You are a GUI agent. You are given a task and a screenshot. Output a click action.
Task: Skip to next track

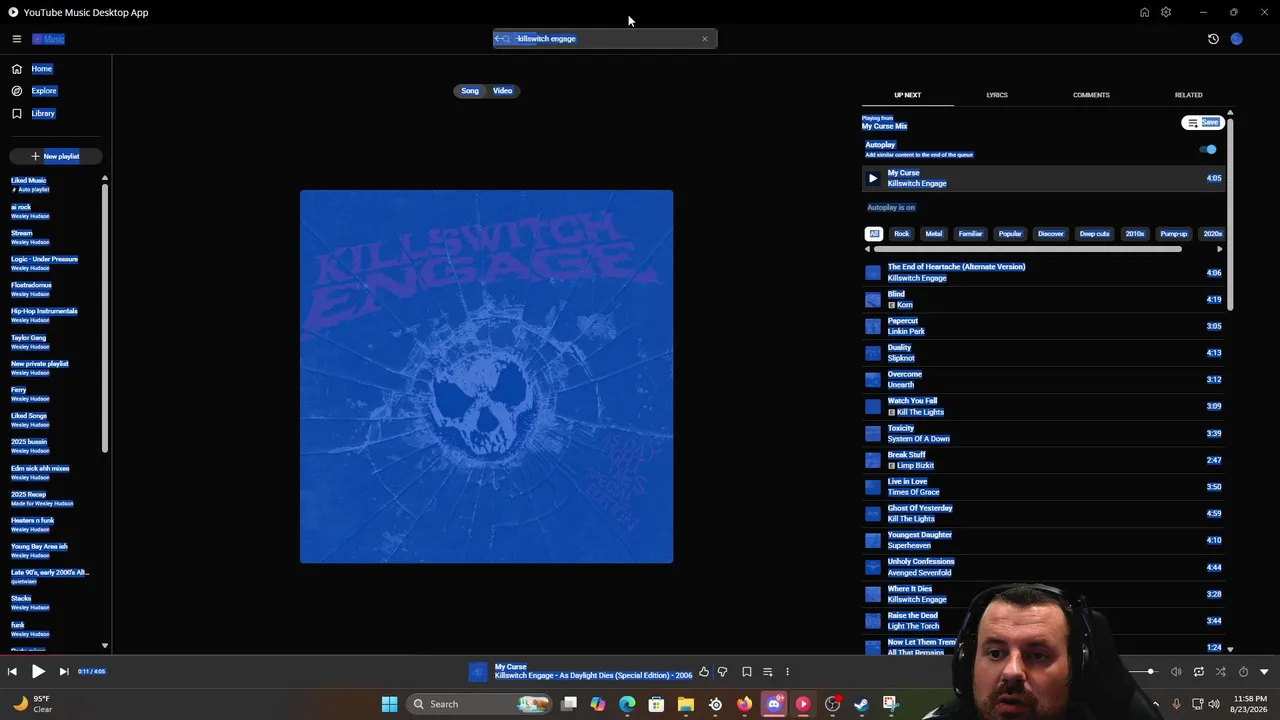(x=63, y=672)
